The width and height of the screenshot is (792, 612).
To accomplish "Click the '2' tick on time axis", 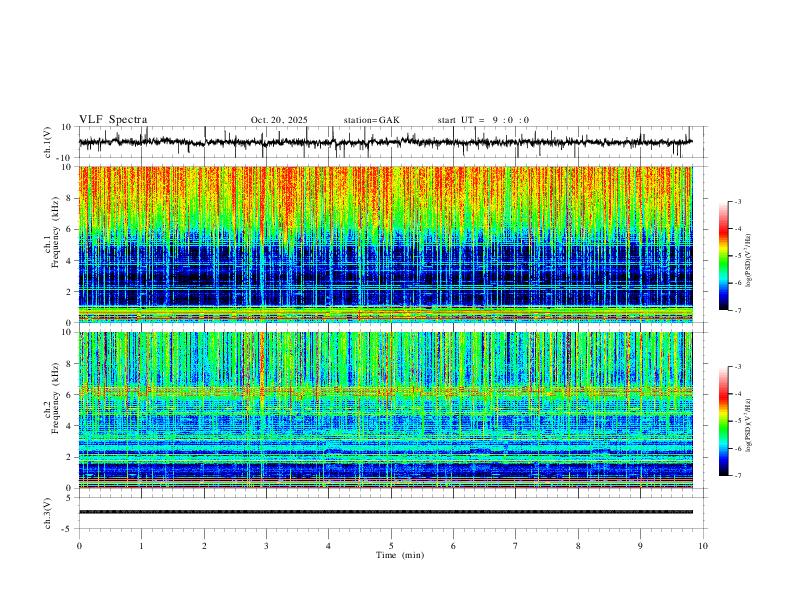I will coord(204,546).
